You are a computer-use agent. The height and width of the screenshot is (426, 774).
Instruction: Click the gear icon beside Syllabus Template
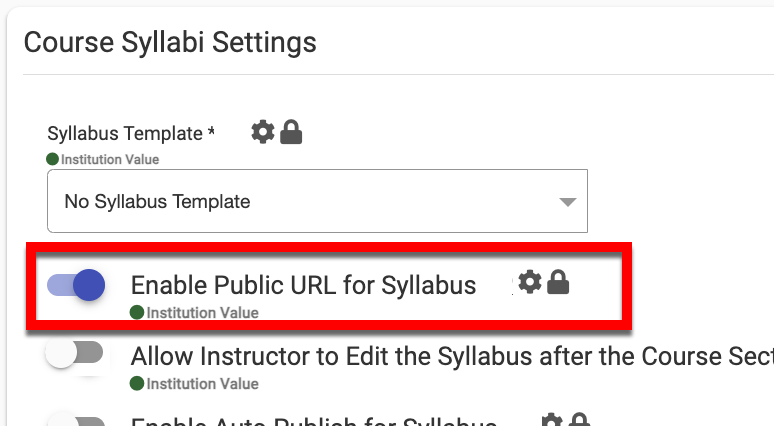pyautogui.click(x=262, y=132)
